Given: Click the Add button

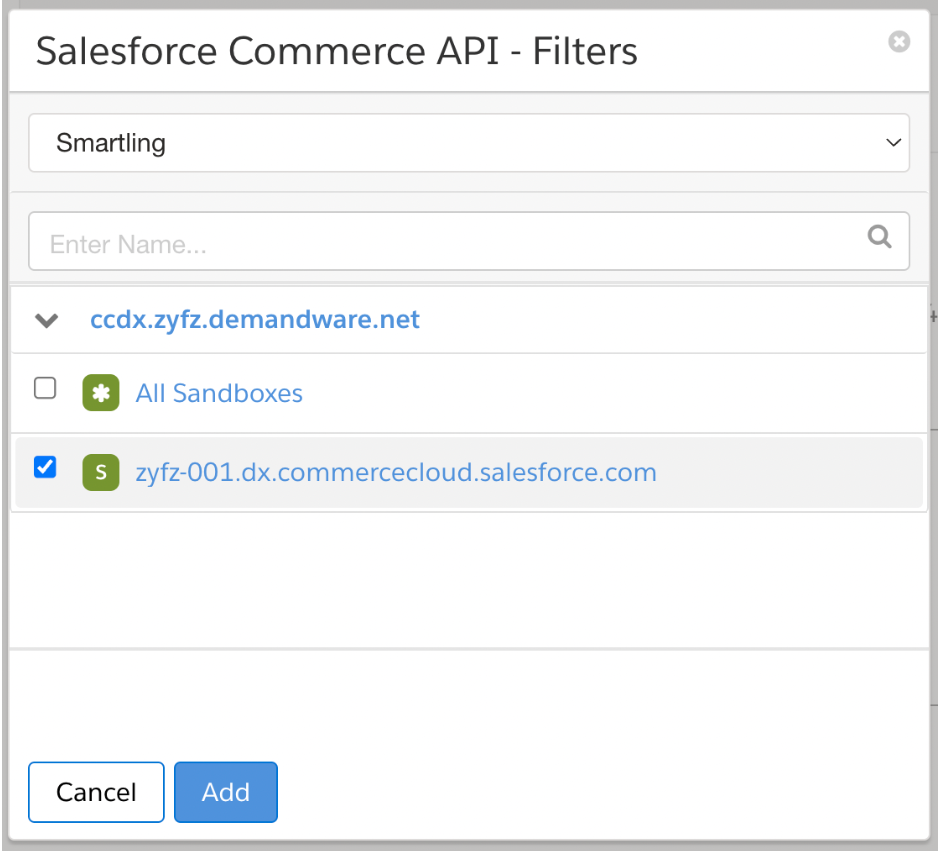Looking at the screenshot, I should [226, 792].
